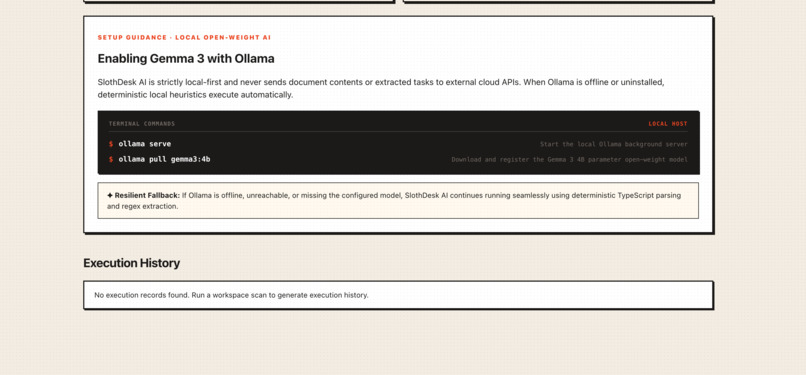The width and height of the screenshot is (806, 375).
Task: Click the 'SETUP GUIDANCE - LOCAL OPEN-WEIGHT AI' label
Action: 184,38
